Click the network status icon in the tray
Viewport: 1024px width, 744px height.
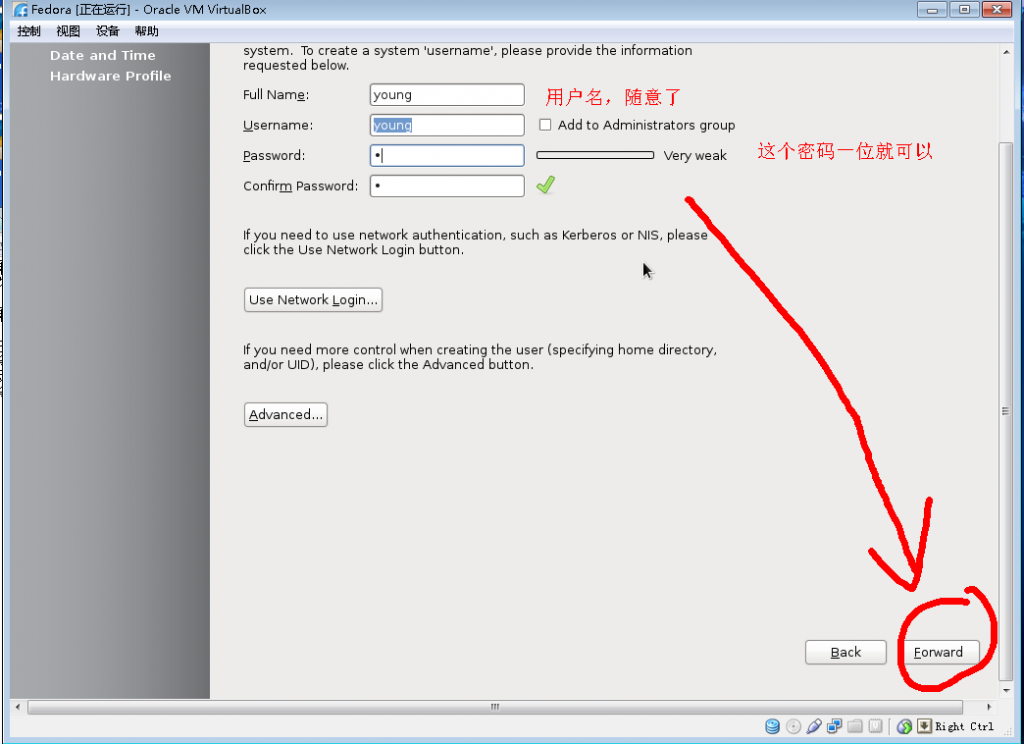click(834, 726)
